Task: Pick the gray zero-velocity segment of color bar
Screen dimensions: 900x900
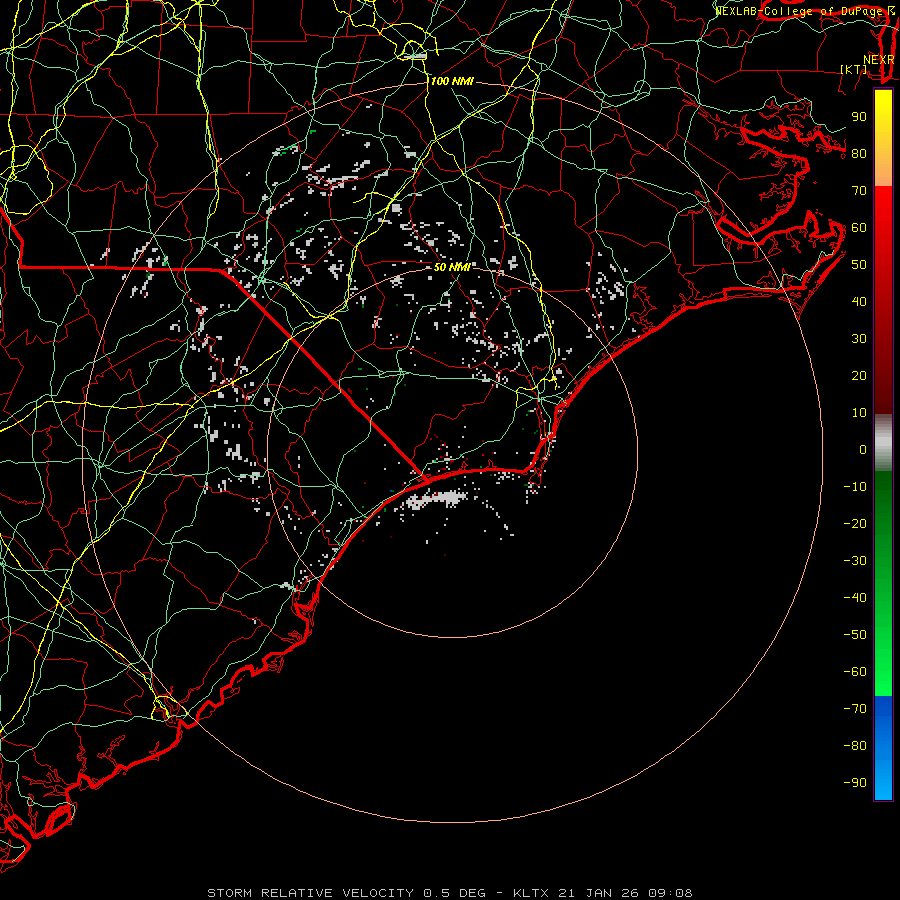Action: [x=883, y=443]
